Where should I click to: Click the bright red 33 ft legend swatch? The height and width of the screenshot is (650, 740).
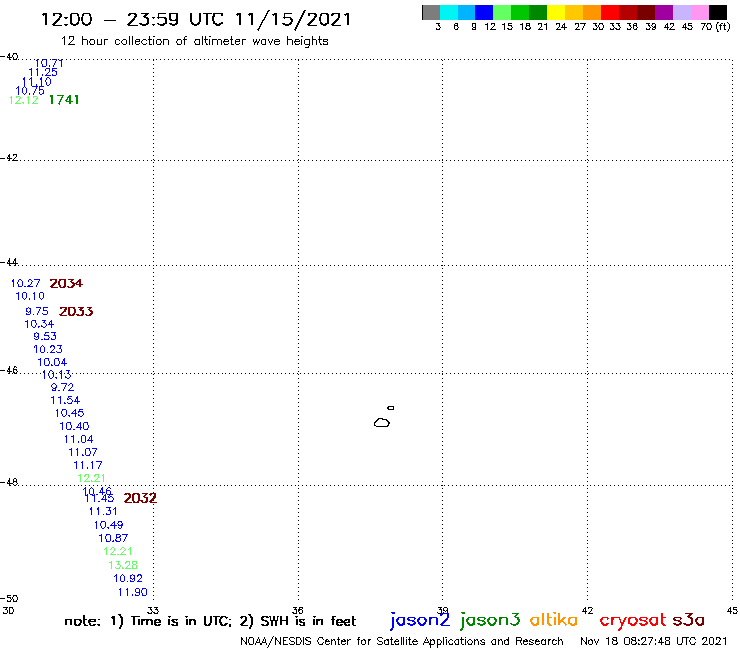click(610, 12)
